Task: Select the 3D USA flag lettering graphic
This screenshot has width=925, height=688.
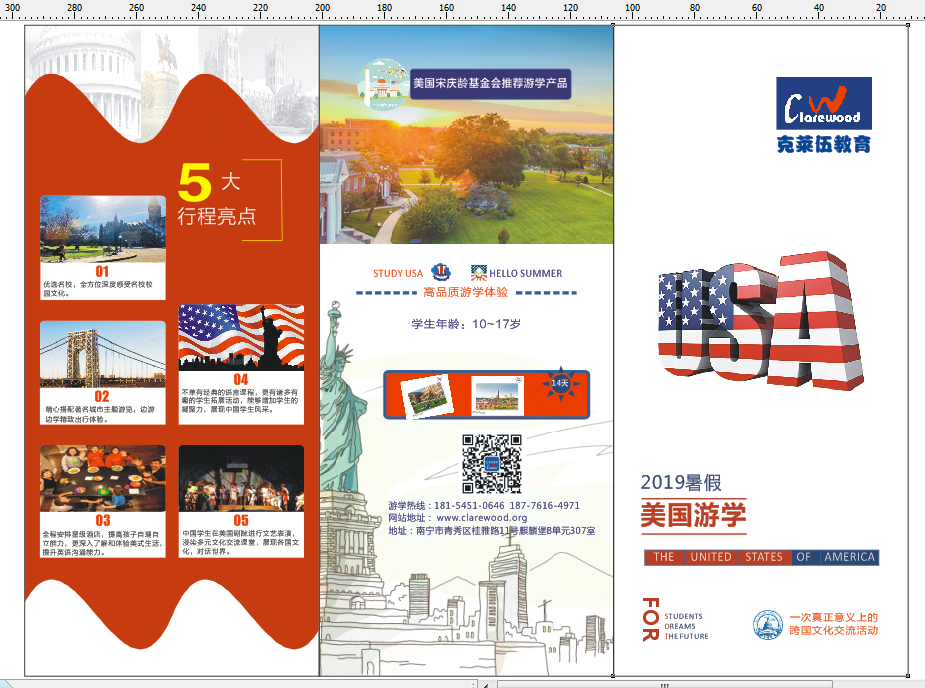Action: (761, 322)
